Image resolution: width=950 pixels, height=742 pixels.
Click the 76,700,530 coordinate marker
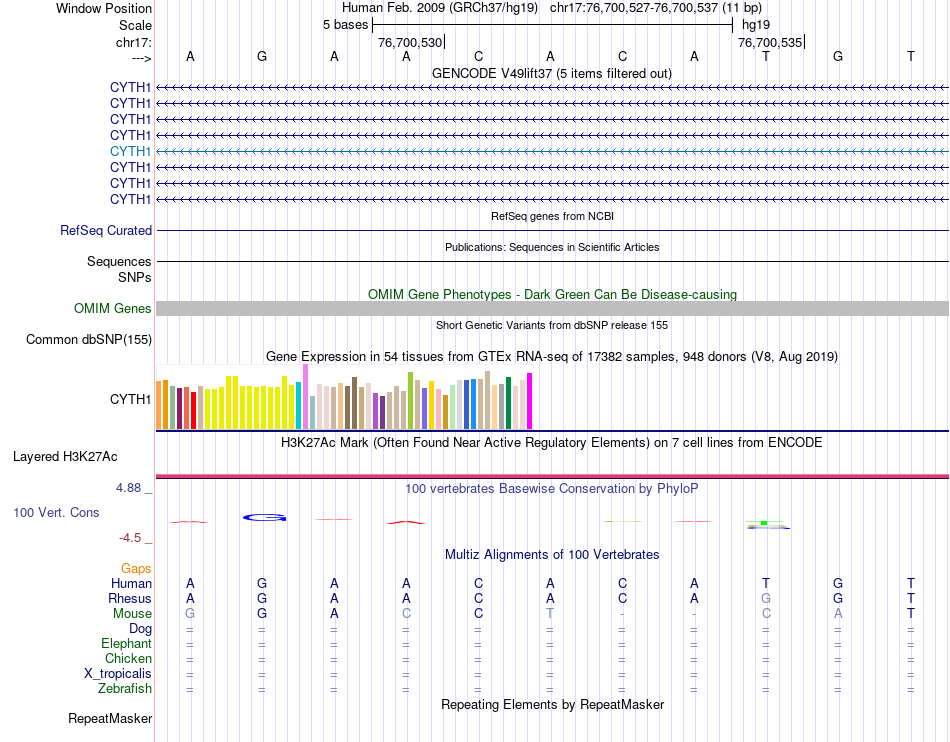[x=410, y=42]
